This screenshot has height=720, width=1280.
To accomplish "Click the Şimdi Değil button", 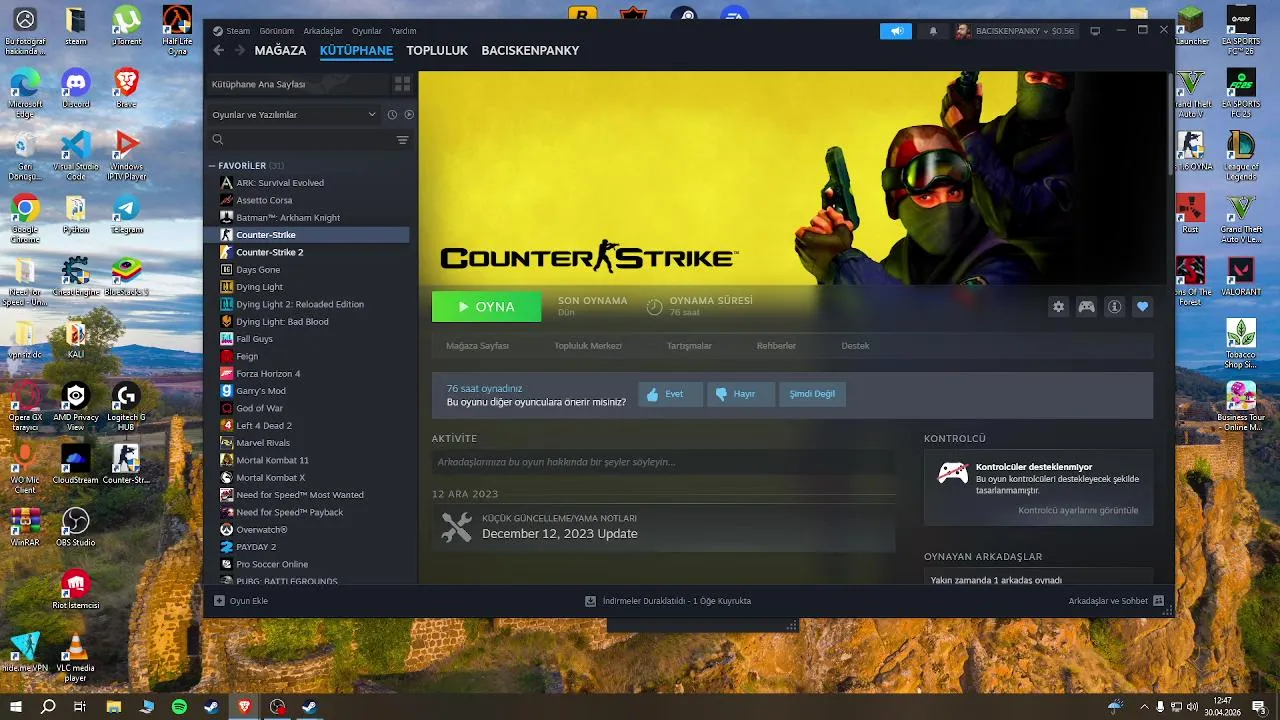I will tap(812, 394).
